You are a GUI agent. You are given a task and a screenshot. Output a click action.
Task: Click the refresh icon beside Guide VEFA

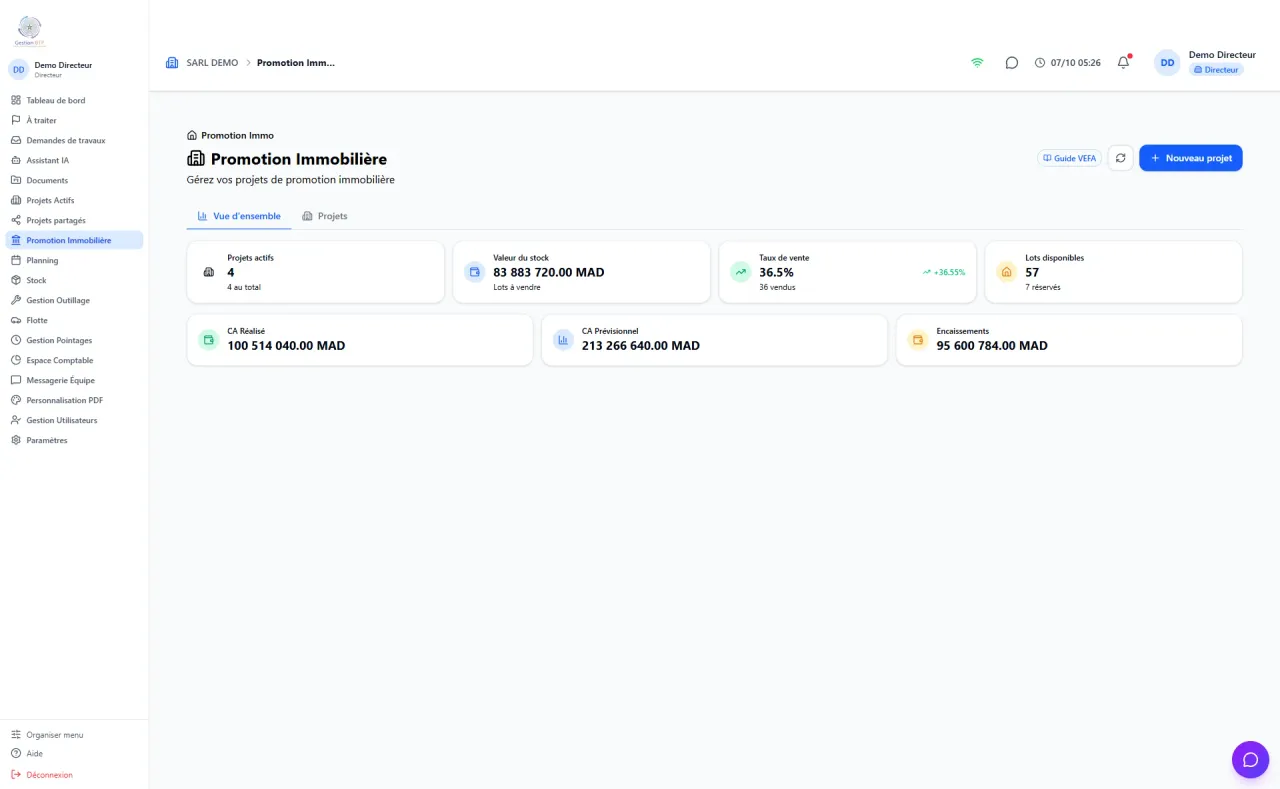[1121, 158]
